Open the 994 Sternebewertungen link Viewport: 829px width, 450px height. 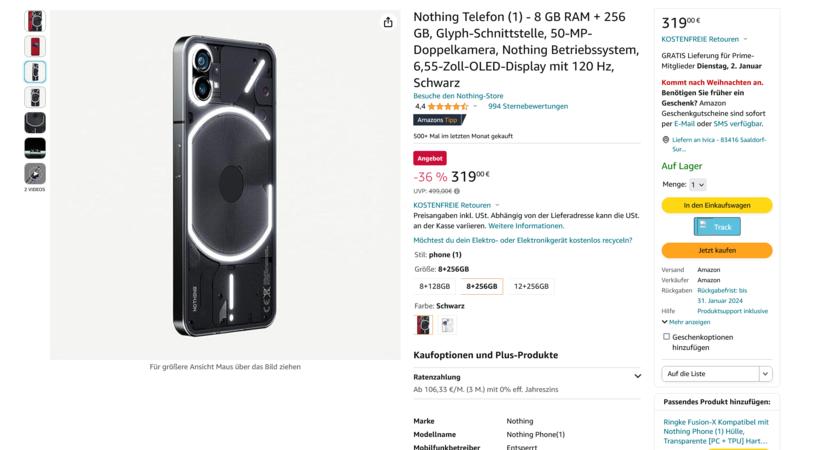click(528, 106)
